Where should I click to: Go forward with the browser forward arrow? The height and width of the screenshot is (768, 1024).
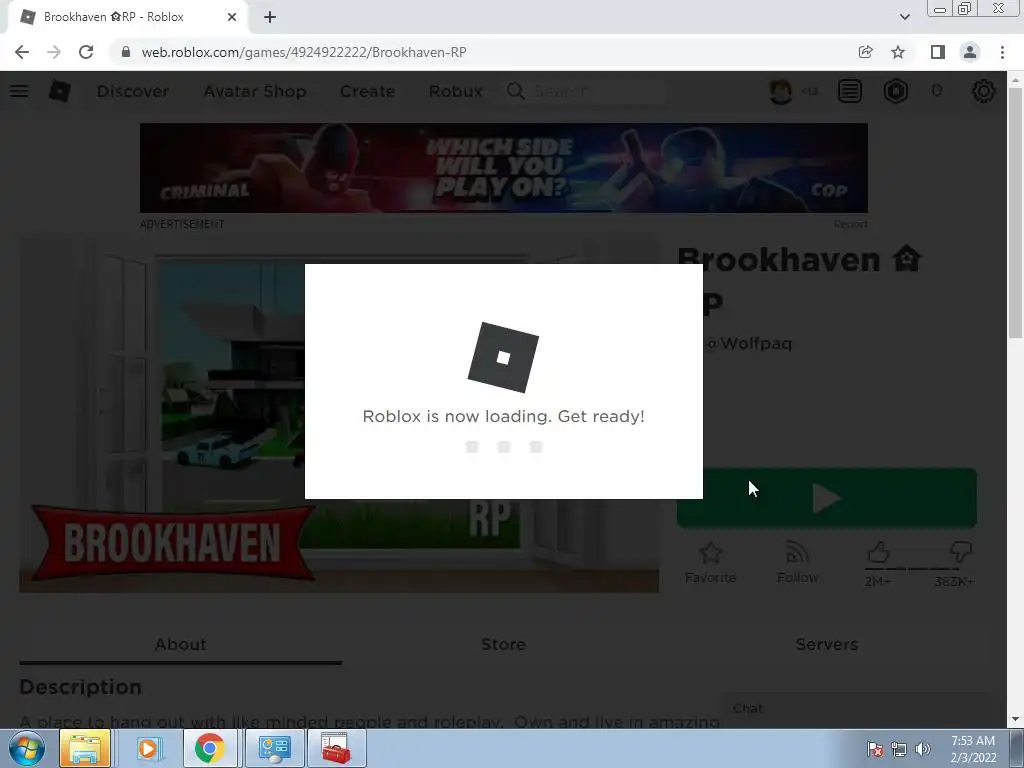tap(54, 52)
